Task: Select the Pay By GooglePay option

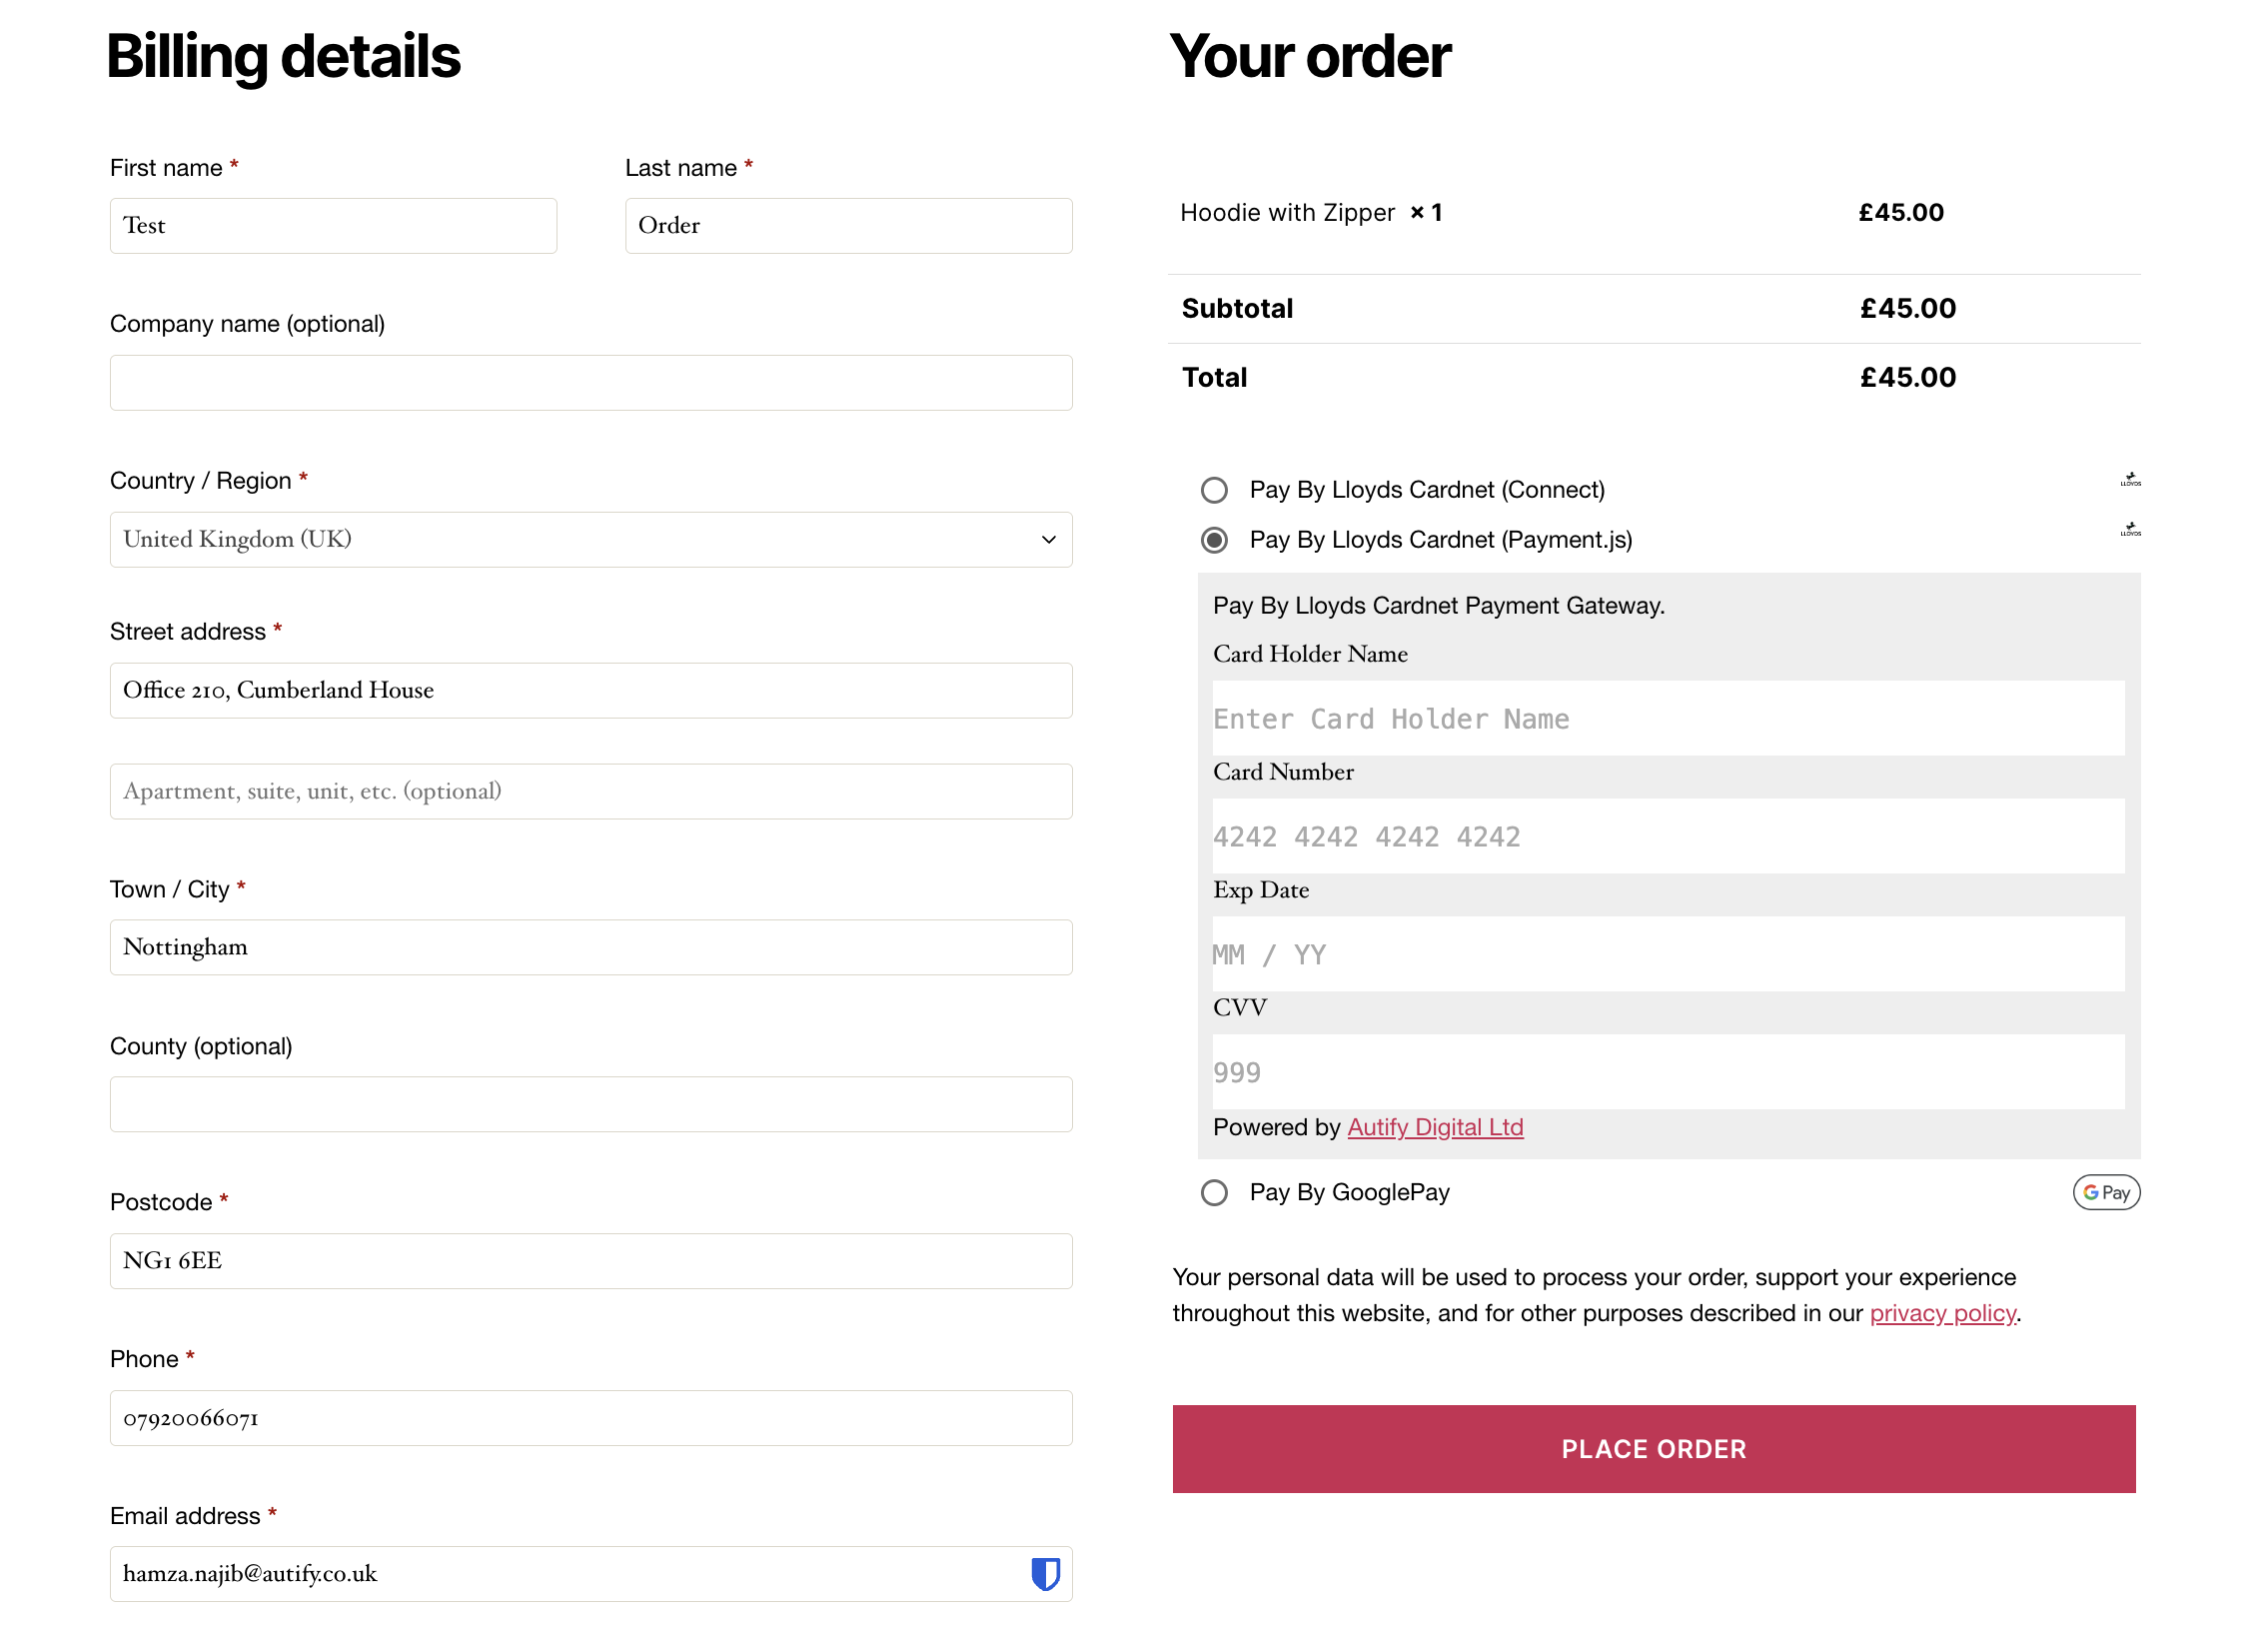Action: 1214,1192
